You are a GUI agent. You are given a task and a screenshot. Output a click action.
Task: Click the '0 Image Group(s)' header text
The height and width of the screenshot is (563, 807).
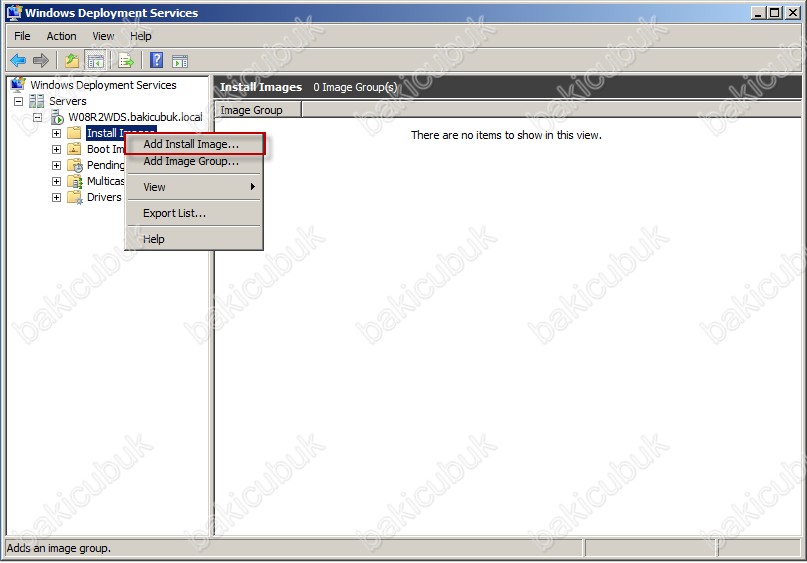[355, 87]
